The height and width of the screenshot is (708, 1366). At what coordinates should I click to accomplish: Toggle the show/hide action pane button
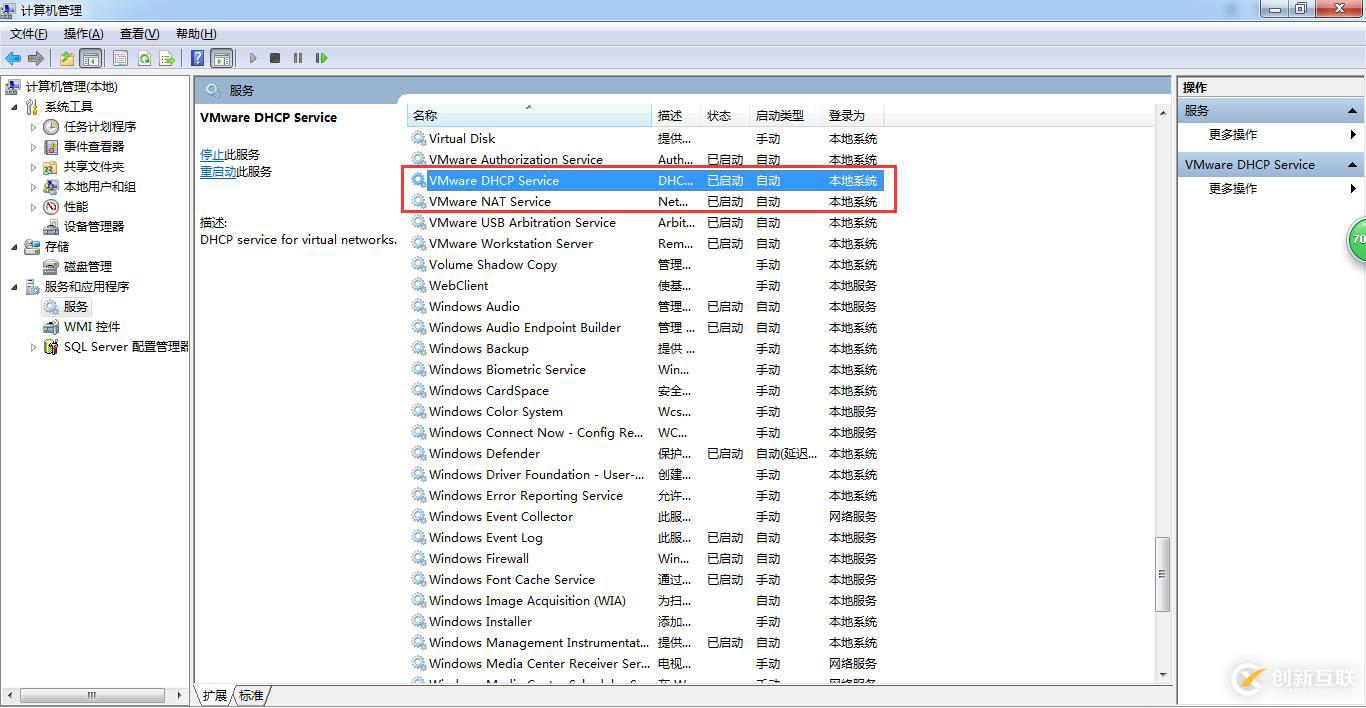tap(222, 58)
